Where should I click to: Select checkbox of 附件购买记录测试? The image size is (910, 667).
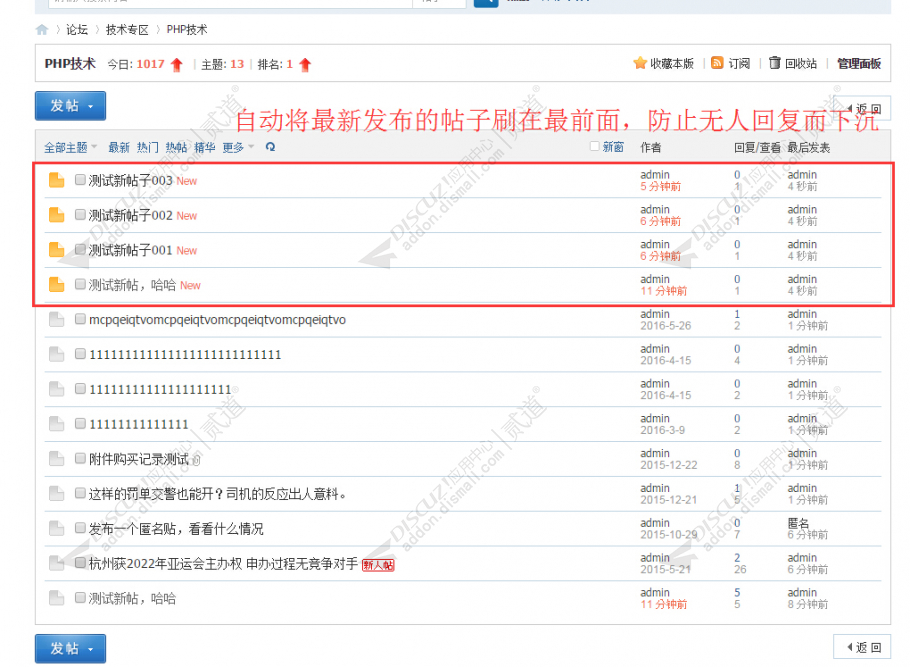pos(80,459)
